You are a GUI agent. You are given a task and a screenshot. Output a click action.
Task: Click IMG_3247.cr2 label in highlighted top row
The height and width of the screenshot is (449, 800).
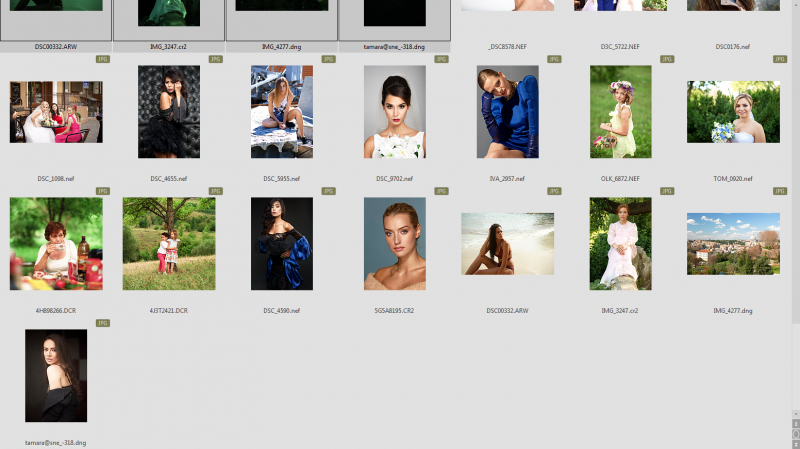tap(169, 46)
